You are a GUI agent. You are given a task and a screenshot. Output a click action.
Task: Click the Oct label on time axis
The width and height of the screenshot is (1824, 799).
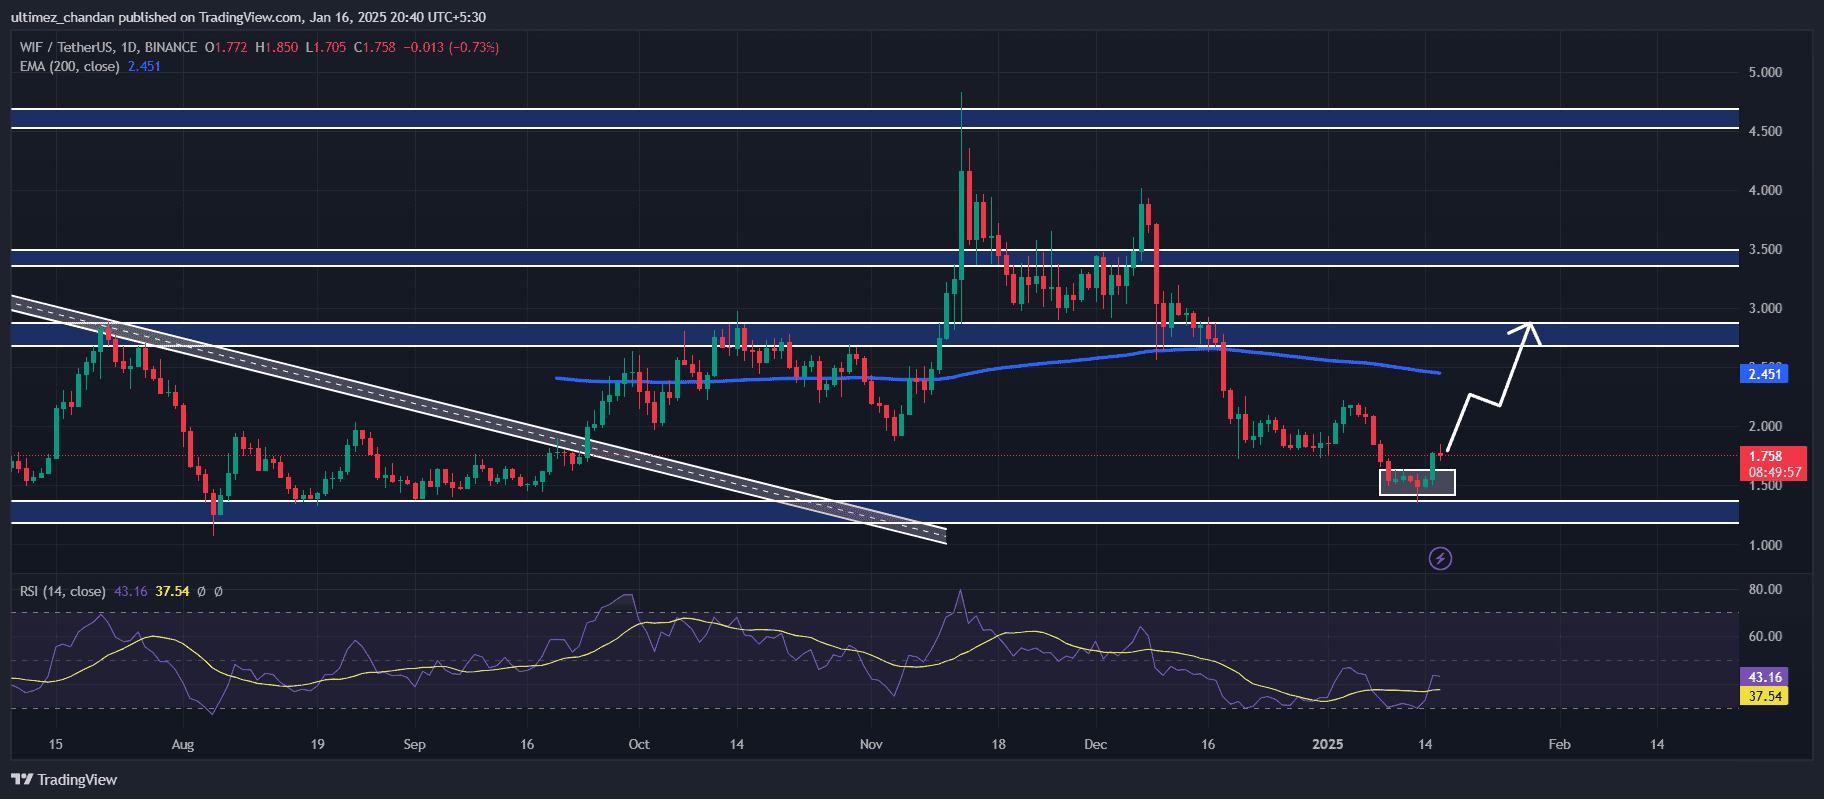point(639,744)
